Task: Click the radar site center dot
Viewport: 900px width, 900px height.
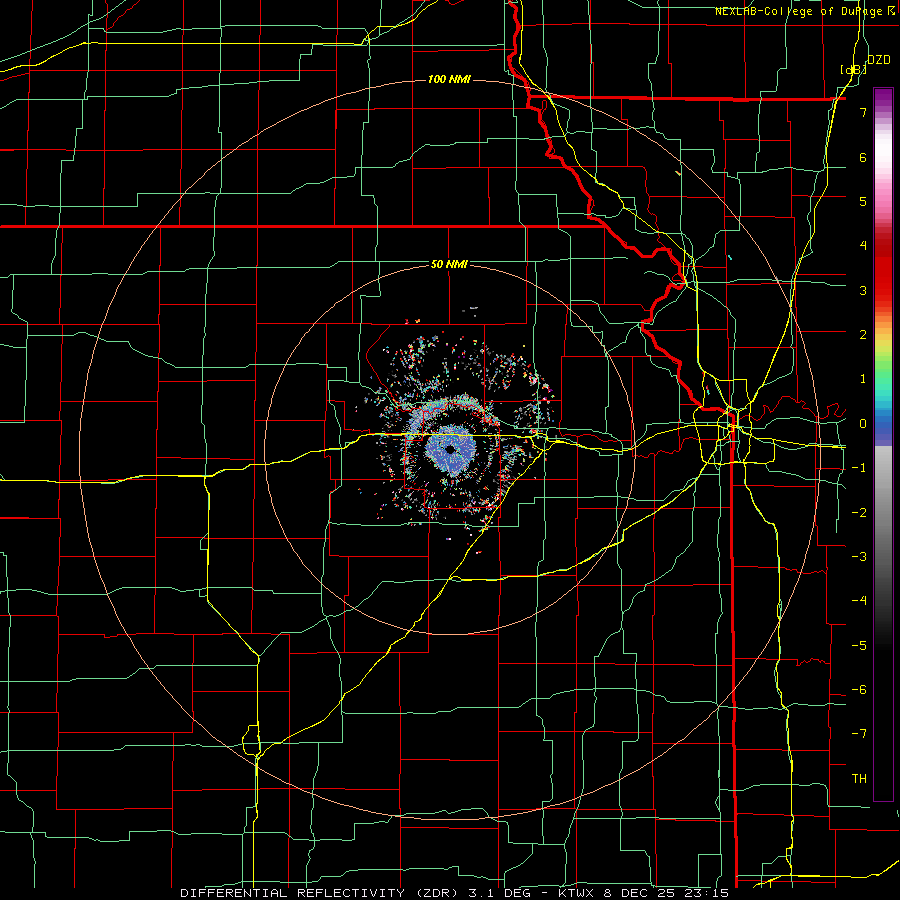Action: point(451,449)
